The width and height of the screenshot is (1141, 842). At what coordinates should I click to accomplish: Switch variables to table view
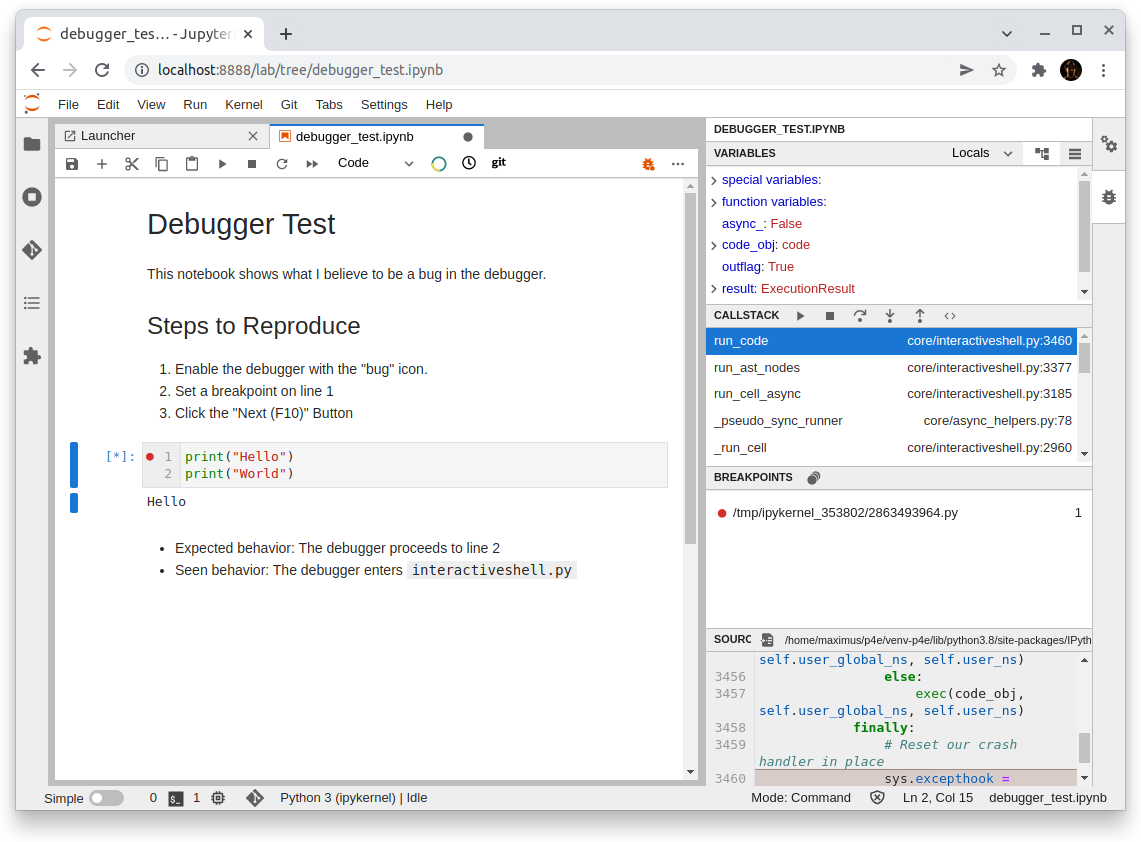(1075, 154)
